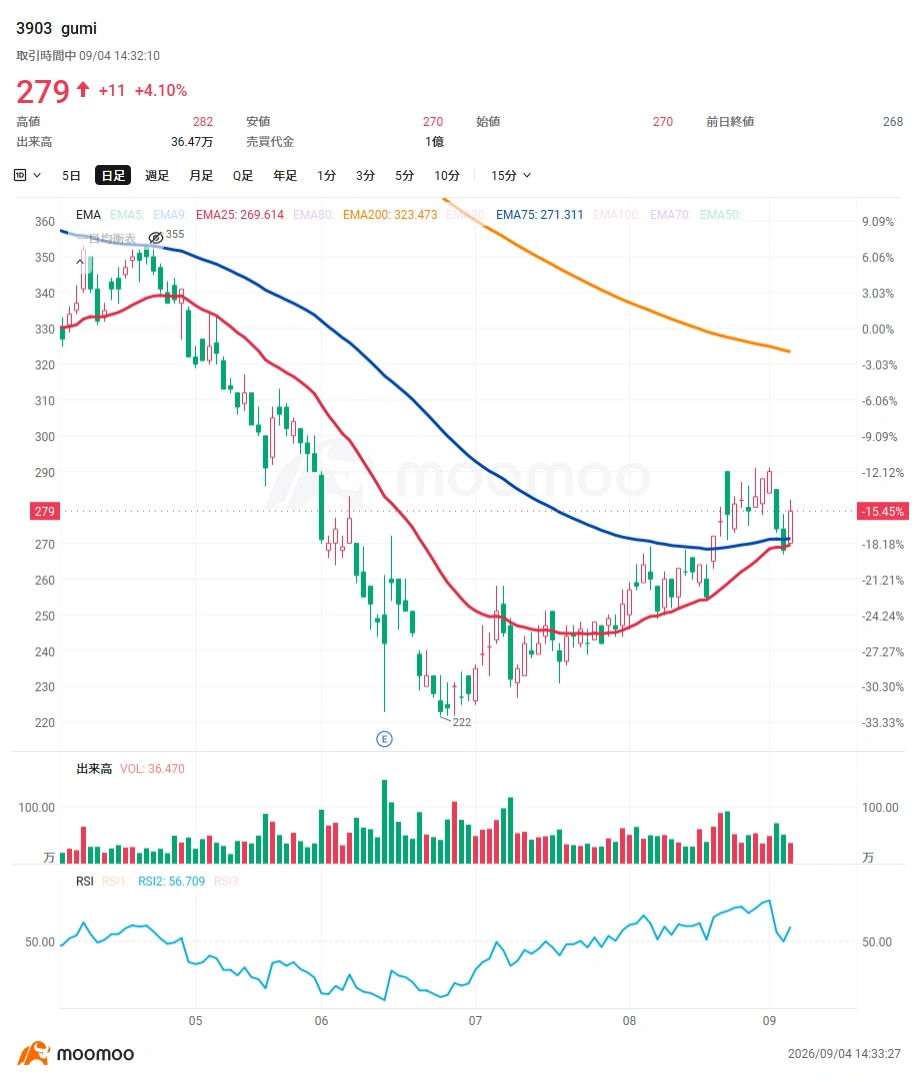Click the red -15.45% percent tag
Viewport: 917px width, 1080px height.
pyautogui.click(x=883, y=511)
